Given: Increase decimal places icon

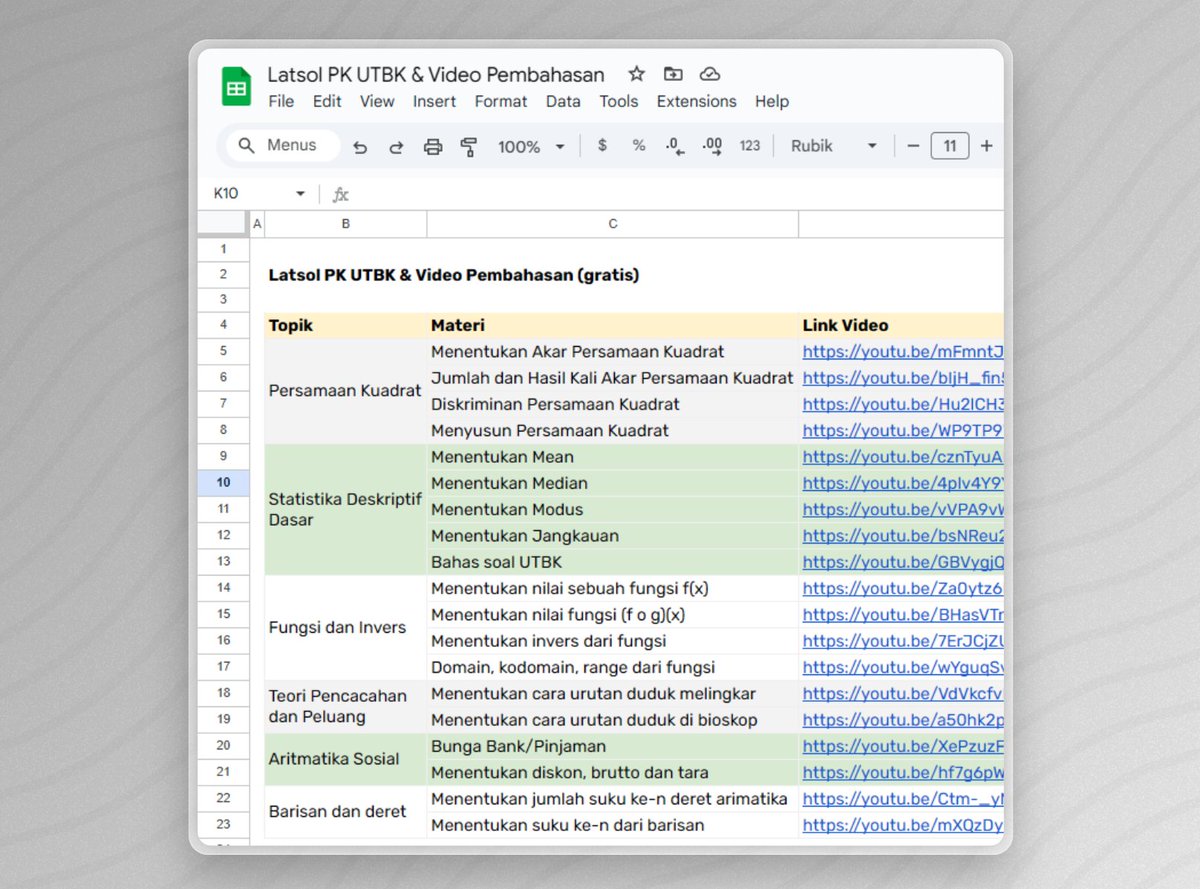Looking at the screenshot, I should 712,146.
